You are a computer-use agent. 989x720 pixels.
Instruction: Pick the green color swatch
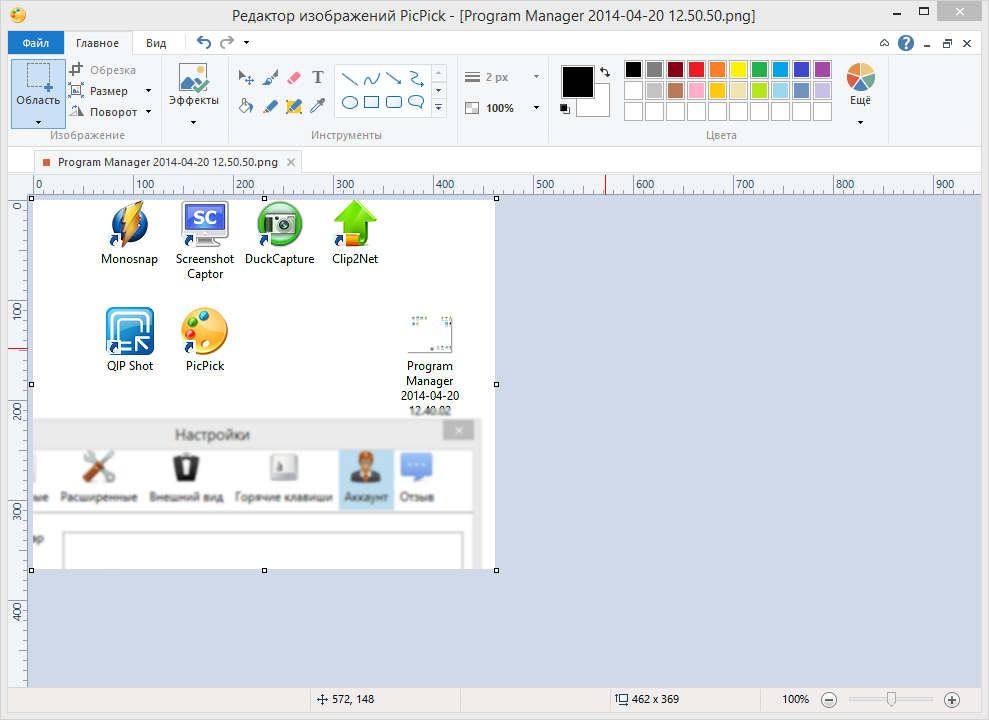[x=759, y=69]
